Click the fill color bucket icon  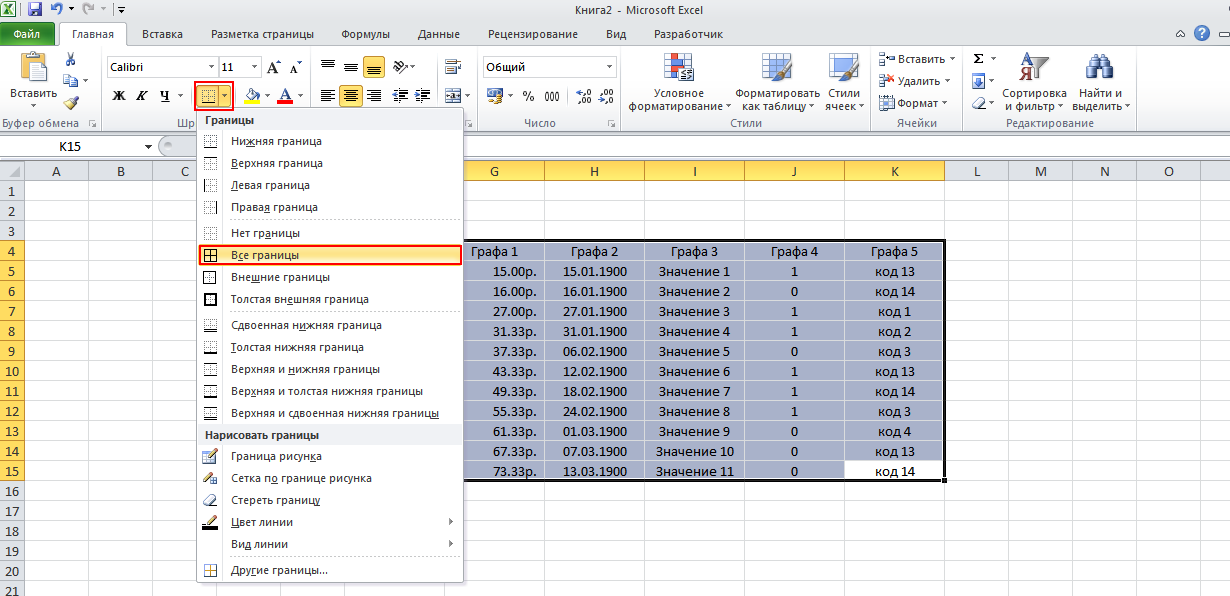252,96
